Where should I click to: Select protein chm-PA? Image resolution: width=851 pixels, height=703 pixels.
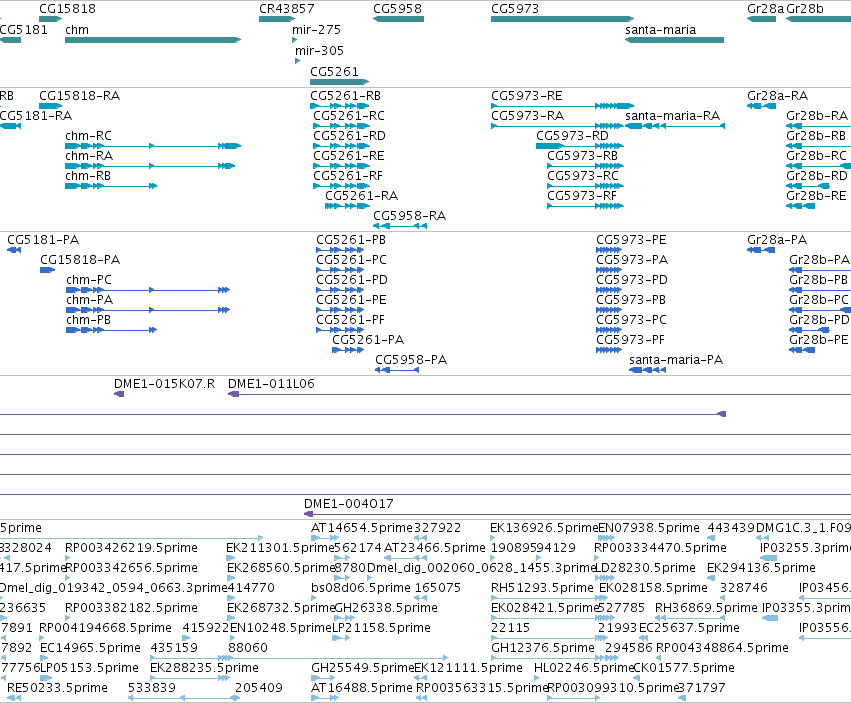pos(148,310)
